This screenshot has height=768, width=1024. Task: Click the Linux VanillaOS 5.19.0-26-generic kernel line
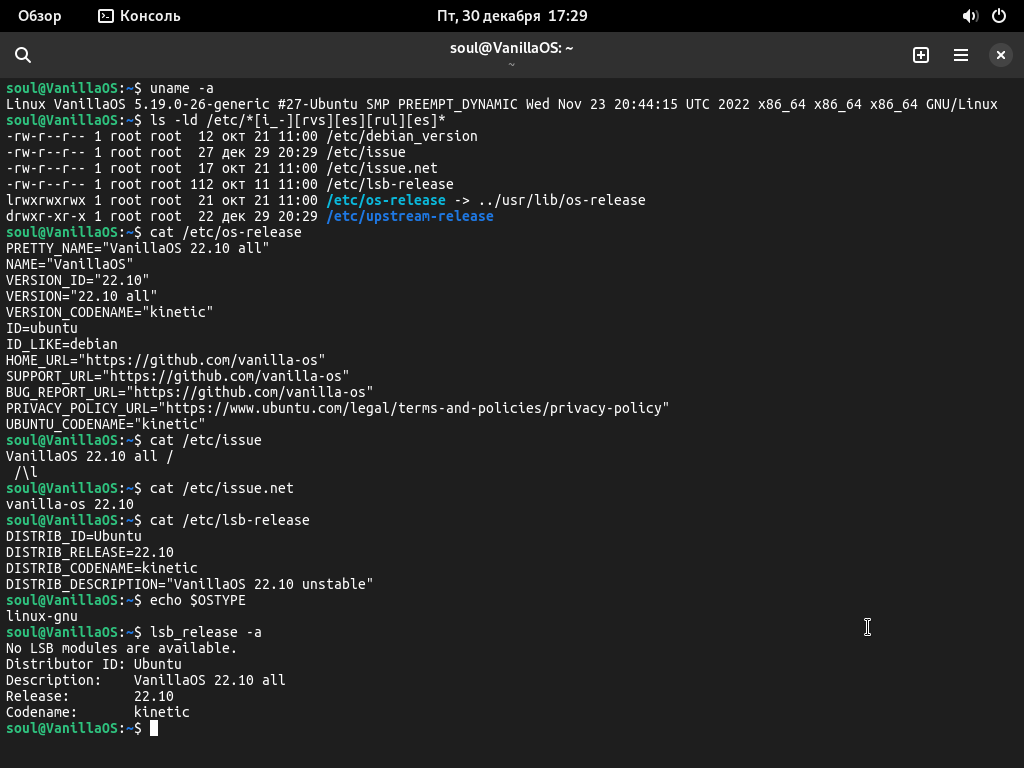(502, 104)
